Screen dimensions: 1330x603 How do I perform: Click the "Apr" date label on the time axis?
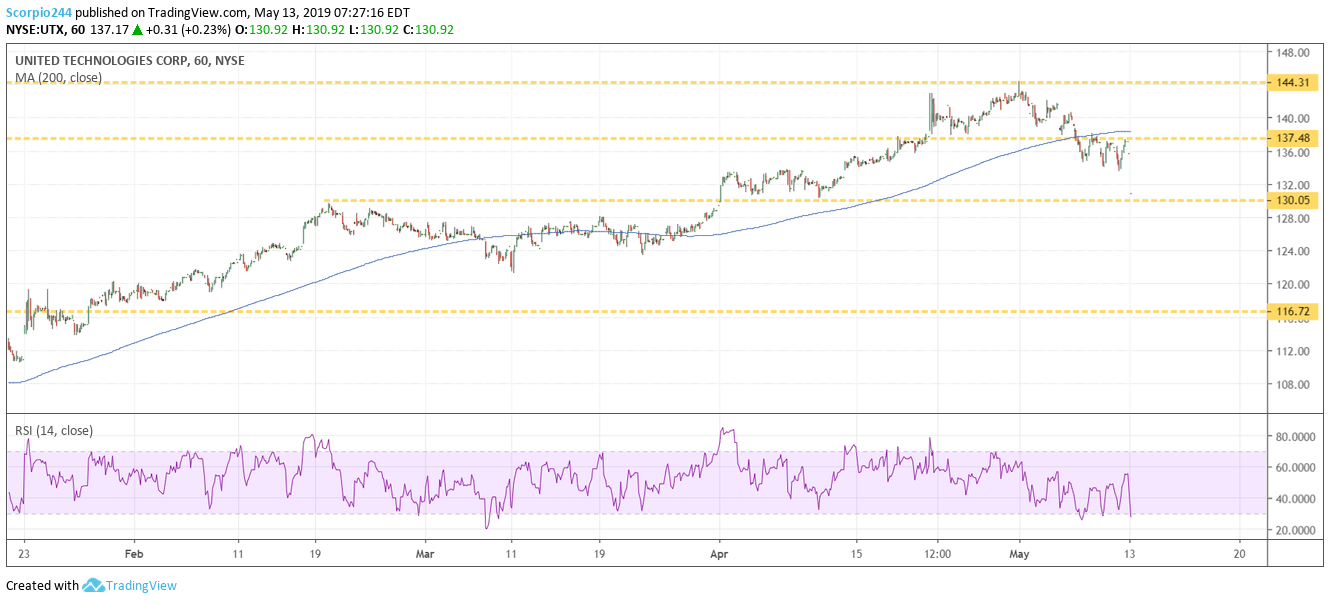coord(718,553)
